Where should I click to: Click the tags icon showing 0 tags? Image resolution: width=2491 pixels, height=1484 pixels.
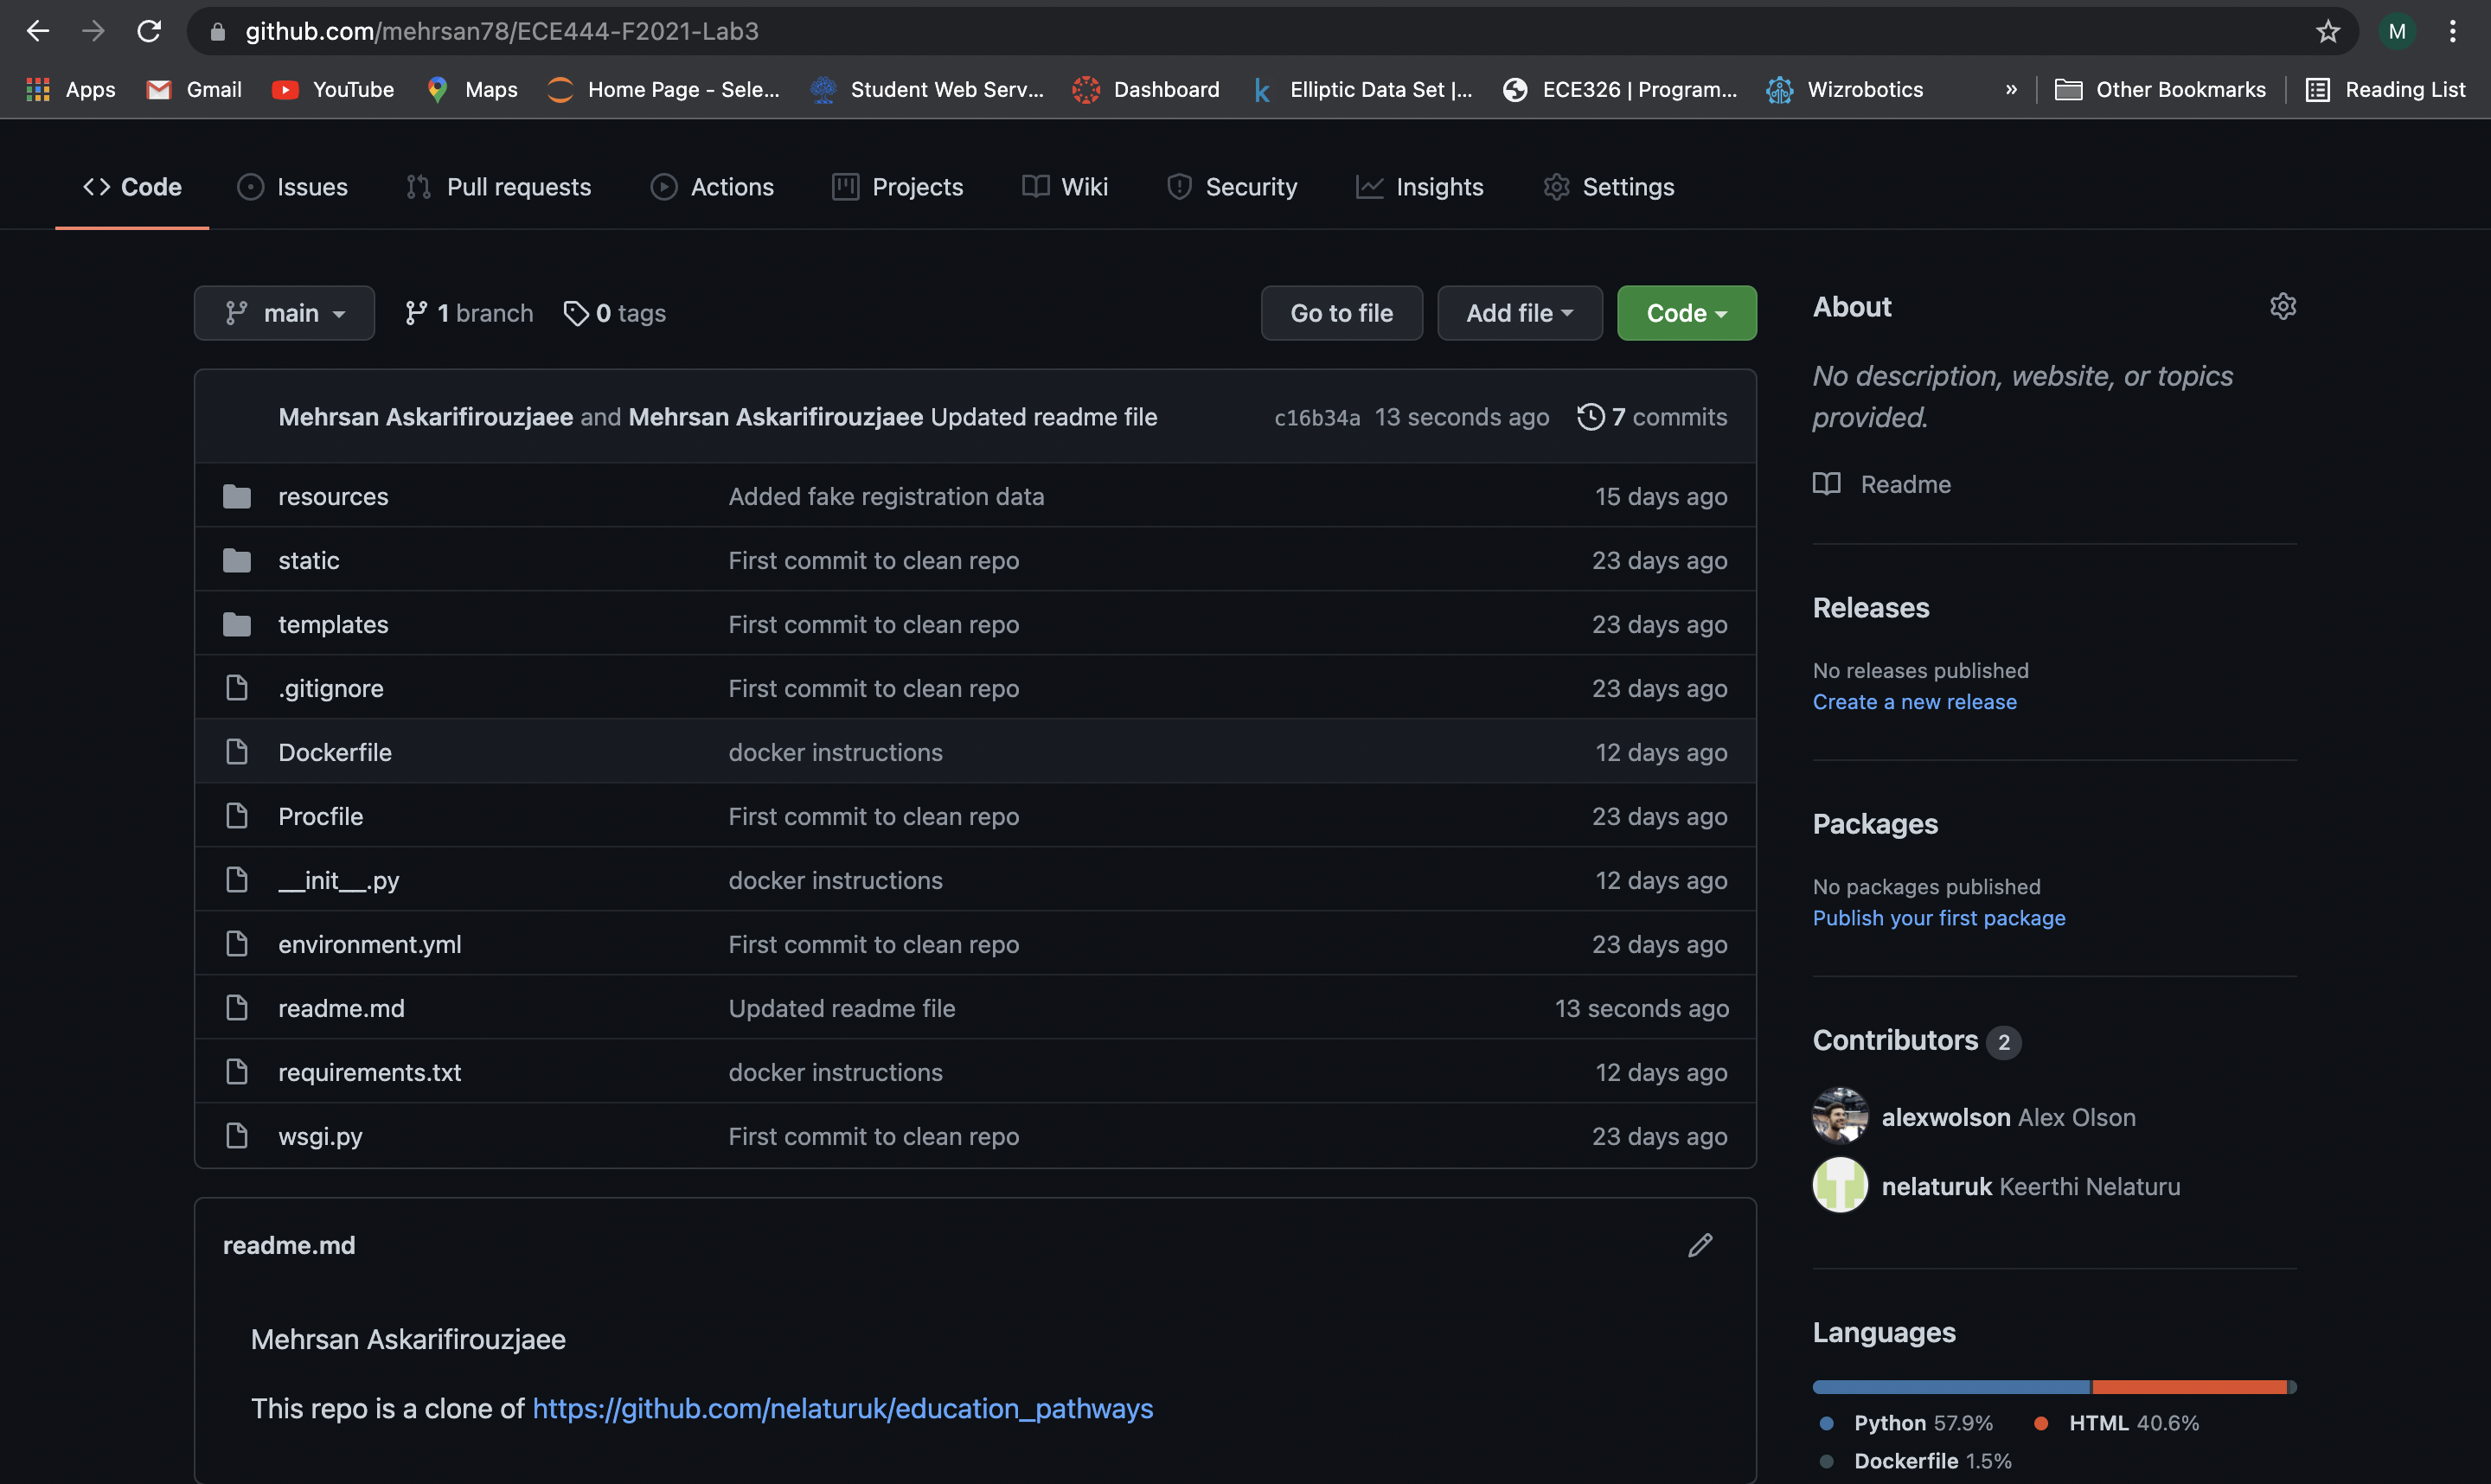point(576,314)
